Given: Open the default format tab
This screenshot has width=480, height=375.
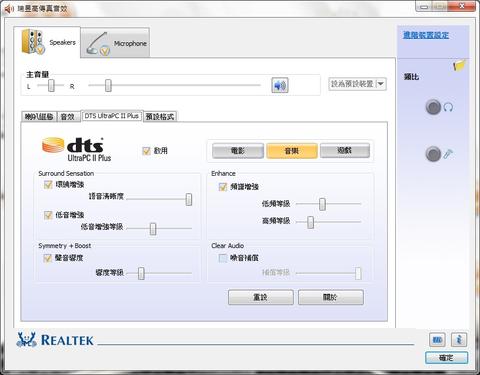Looking at the screenshot, I should (x=160, y=116).
